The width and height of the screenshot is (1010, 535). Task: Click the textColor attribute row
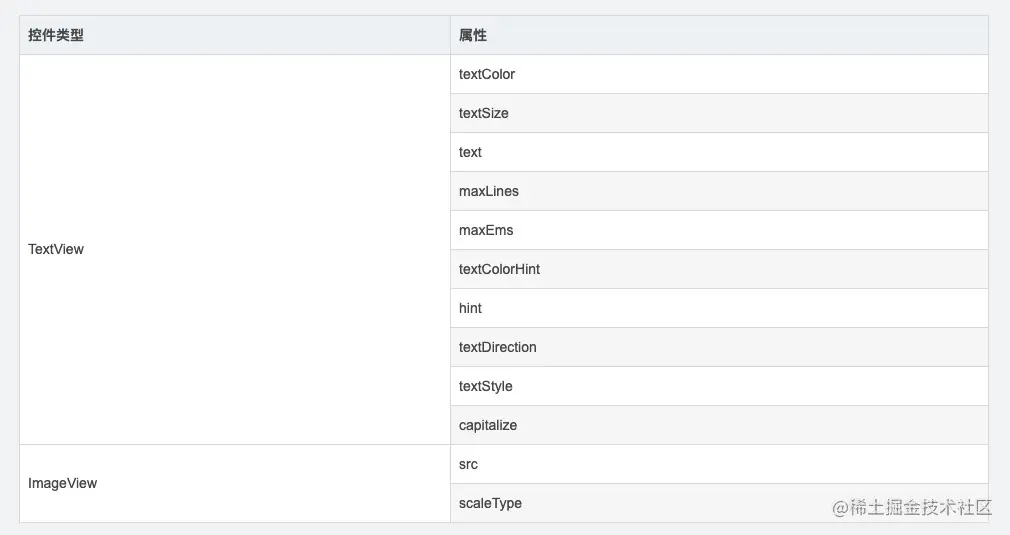[x=487, y=74]
